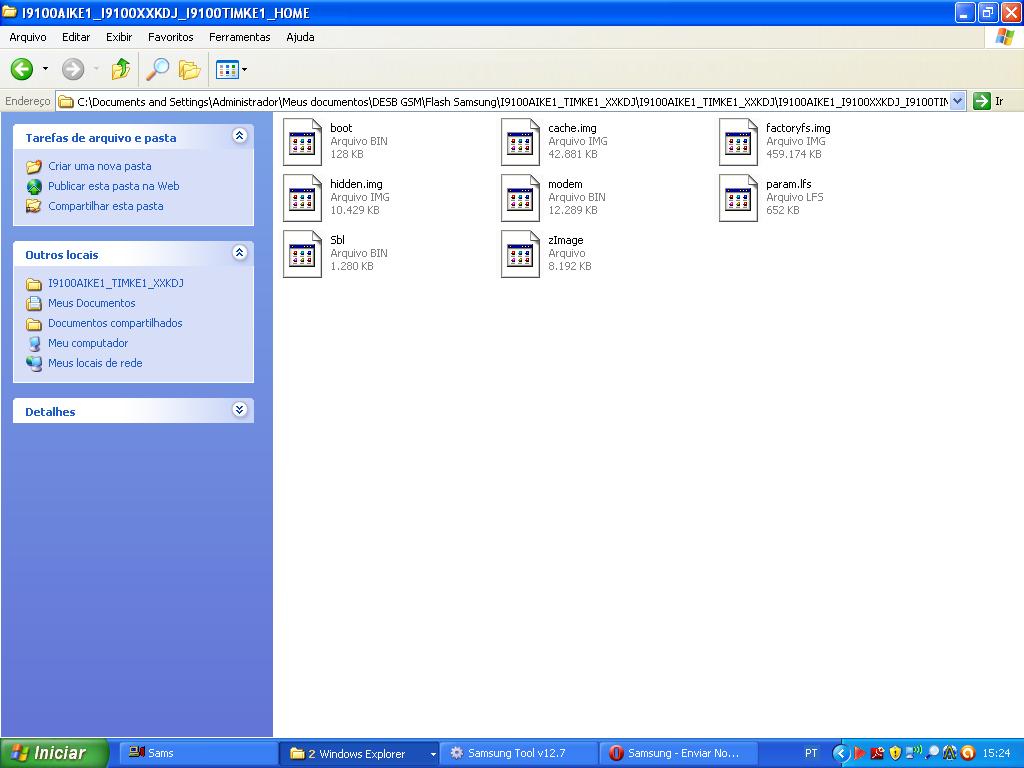Click the yellow shield security tray icon
1024x768 pixels.
(x=895, y=753)
